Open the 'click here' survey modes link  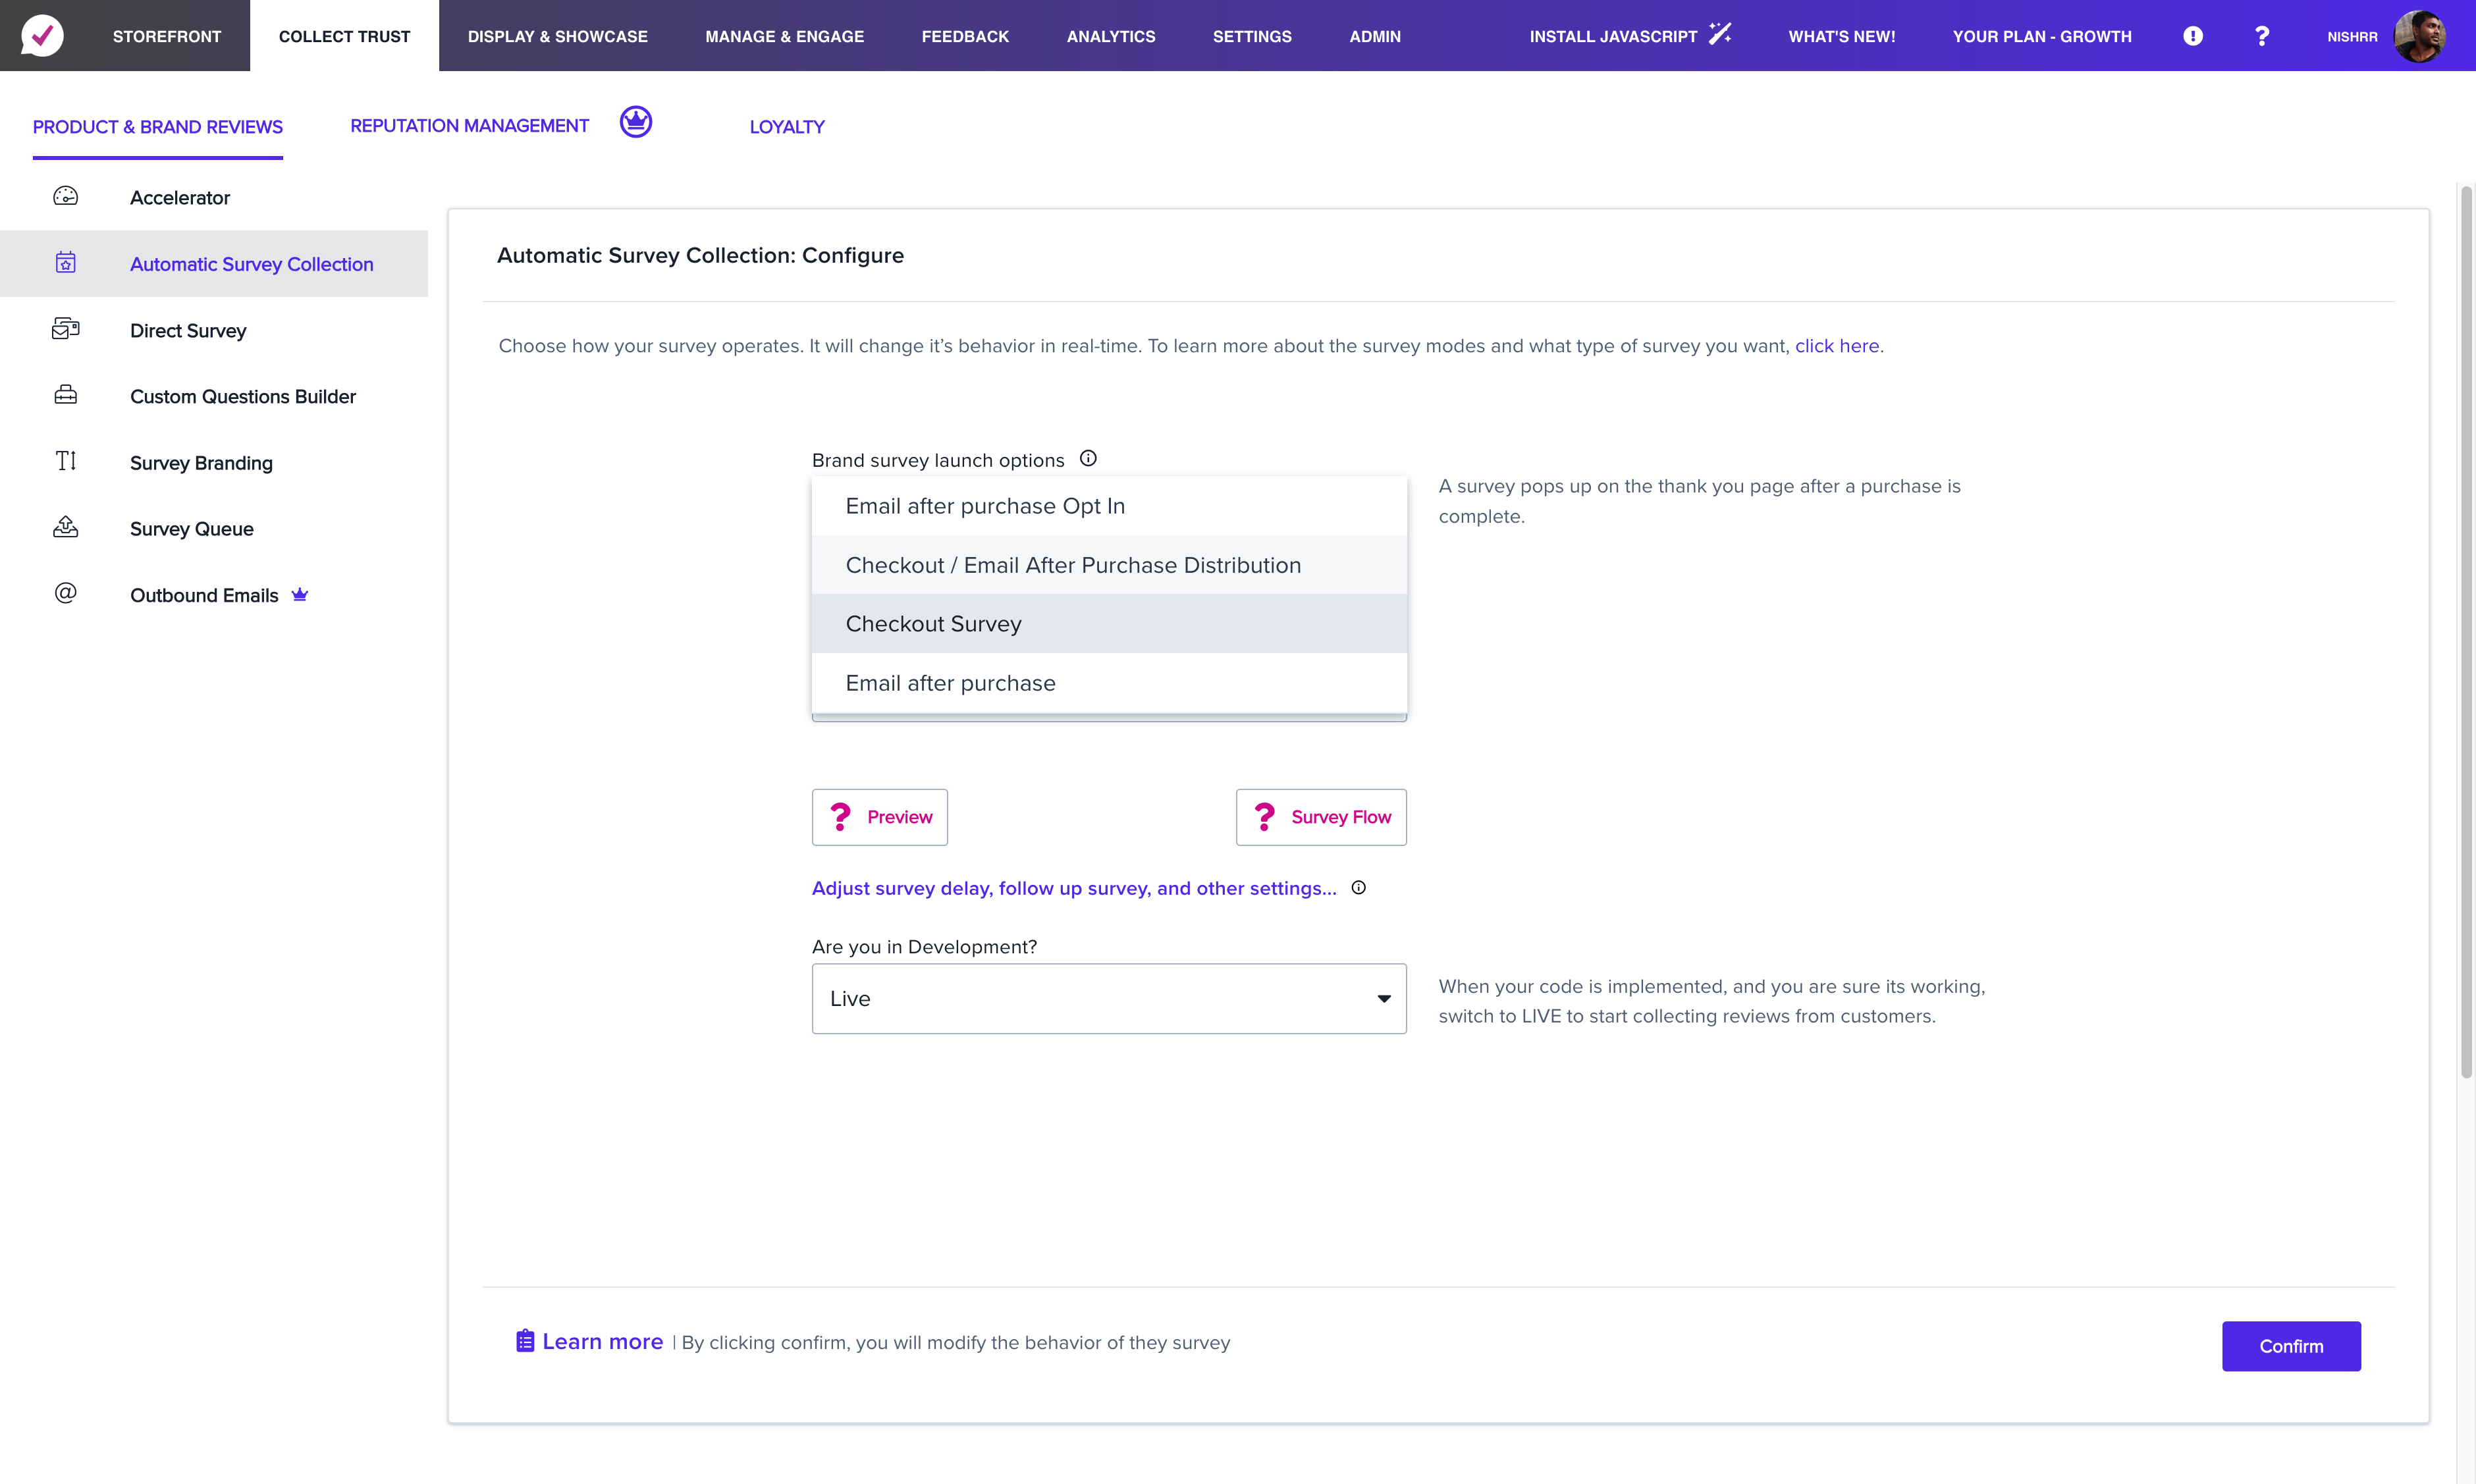tap(1837, 346)
